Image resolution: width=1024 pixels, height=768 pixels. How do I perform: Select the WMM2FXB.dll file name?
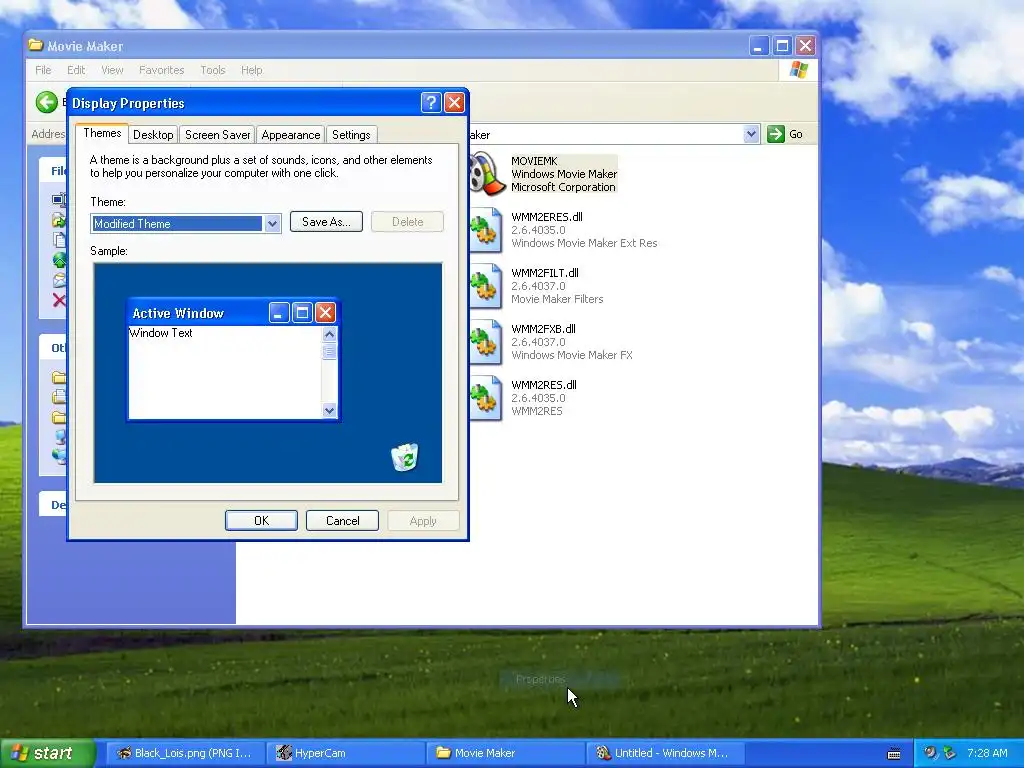click(543, 329)
